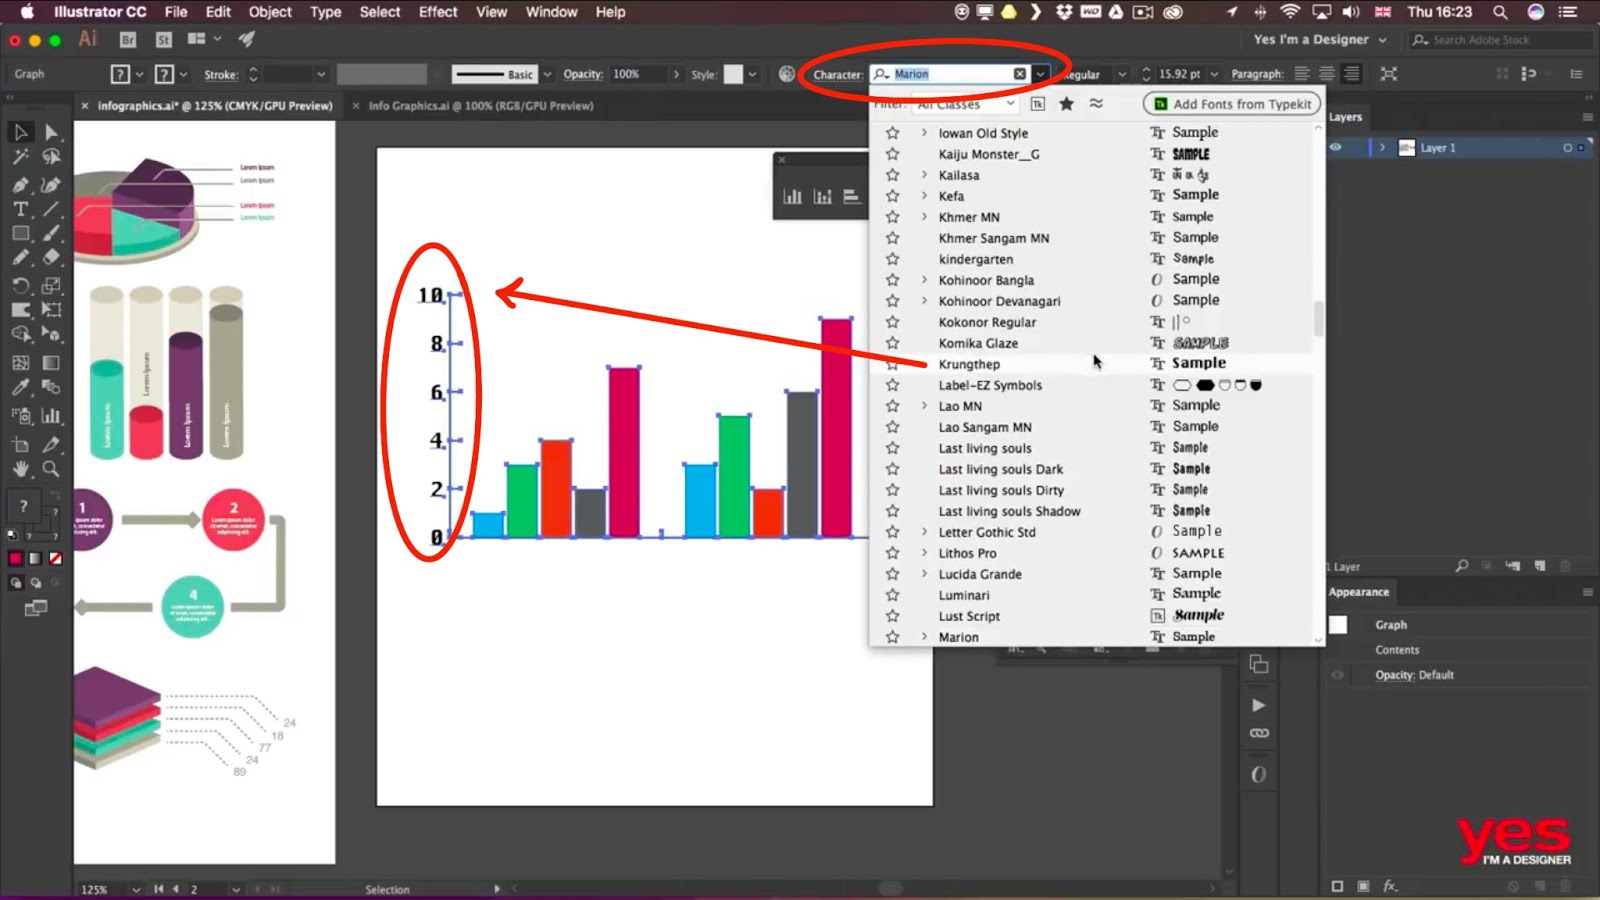Favorite the Krungthep font with its star
The image size is (1600, 900).
pos(891,363)
